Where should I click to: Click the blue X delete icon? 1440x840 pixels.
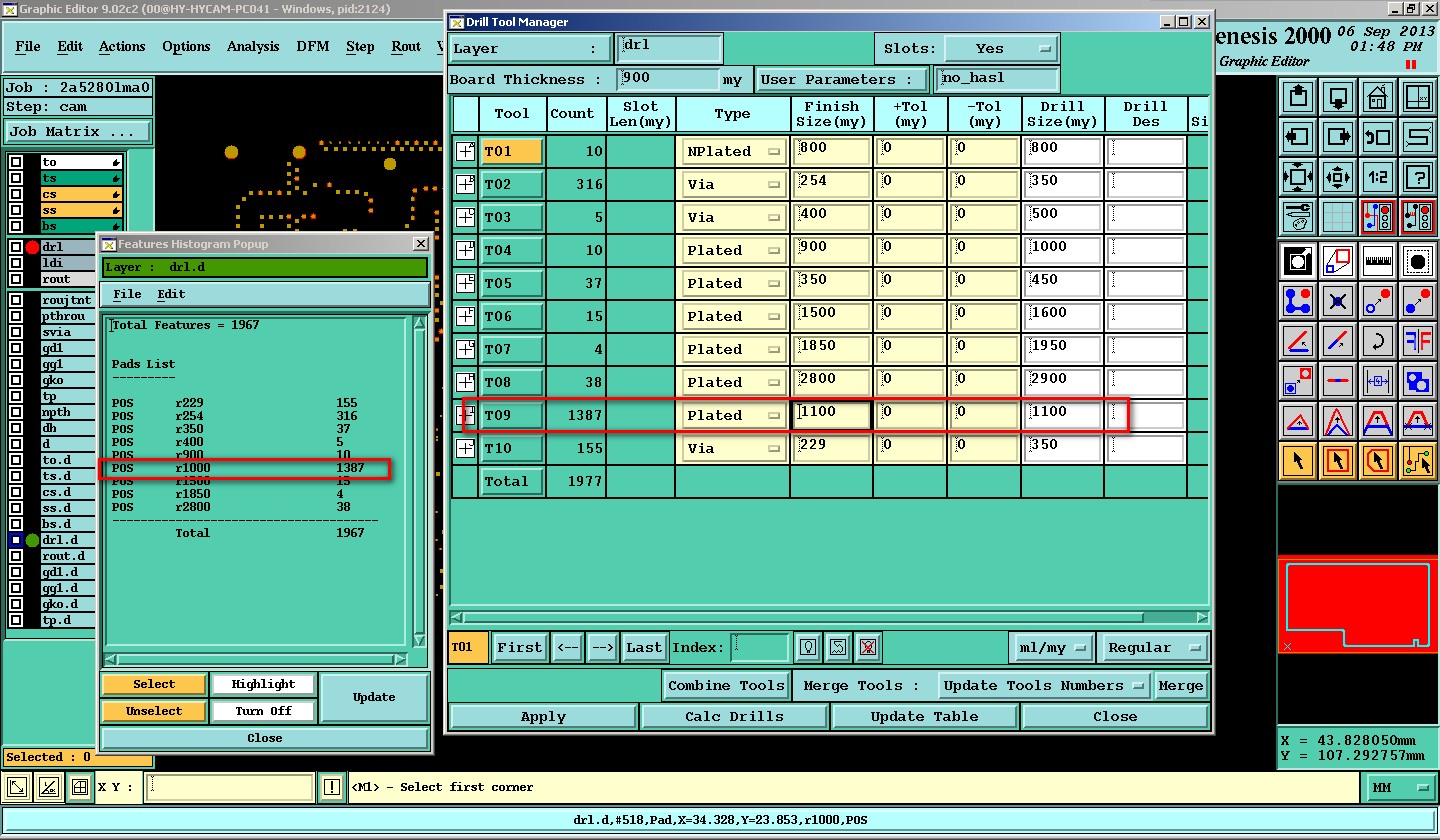1338,301
